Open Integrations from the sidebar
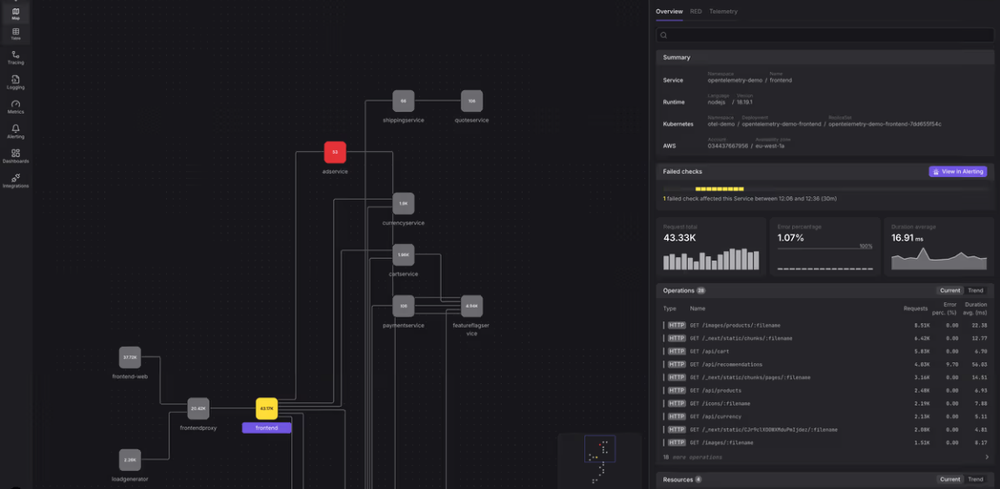 (16, 181)
